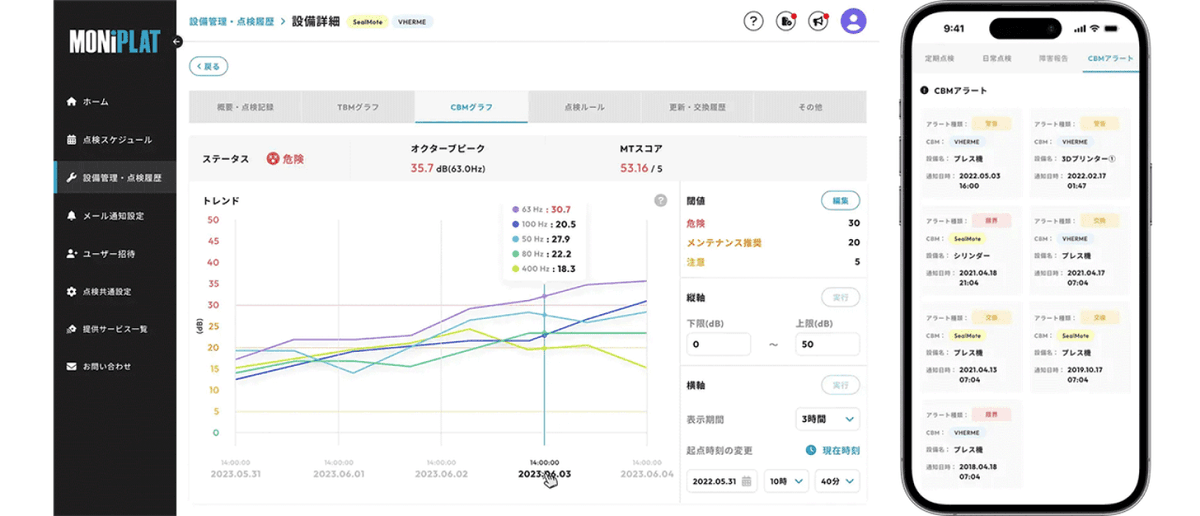Switch to the 点検ルール tab
1200x516 pixels.
point(584,106)
